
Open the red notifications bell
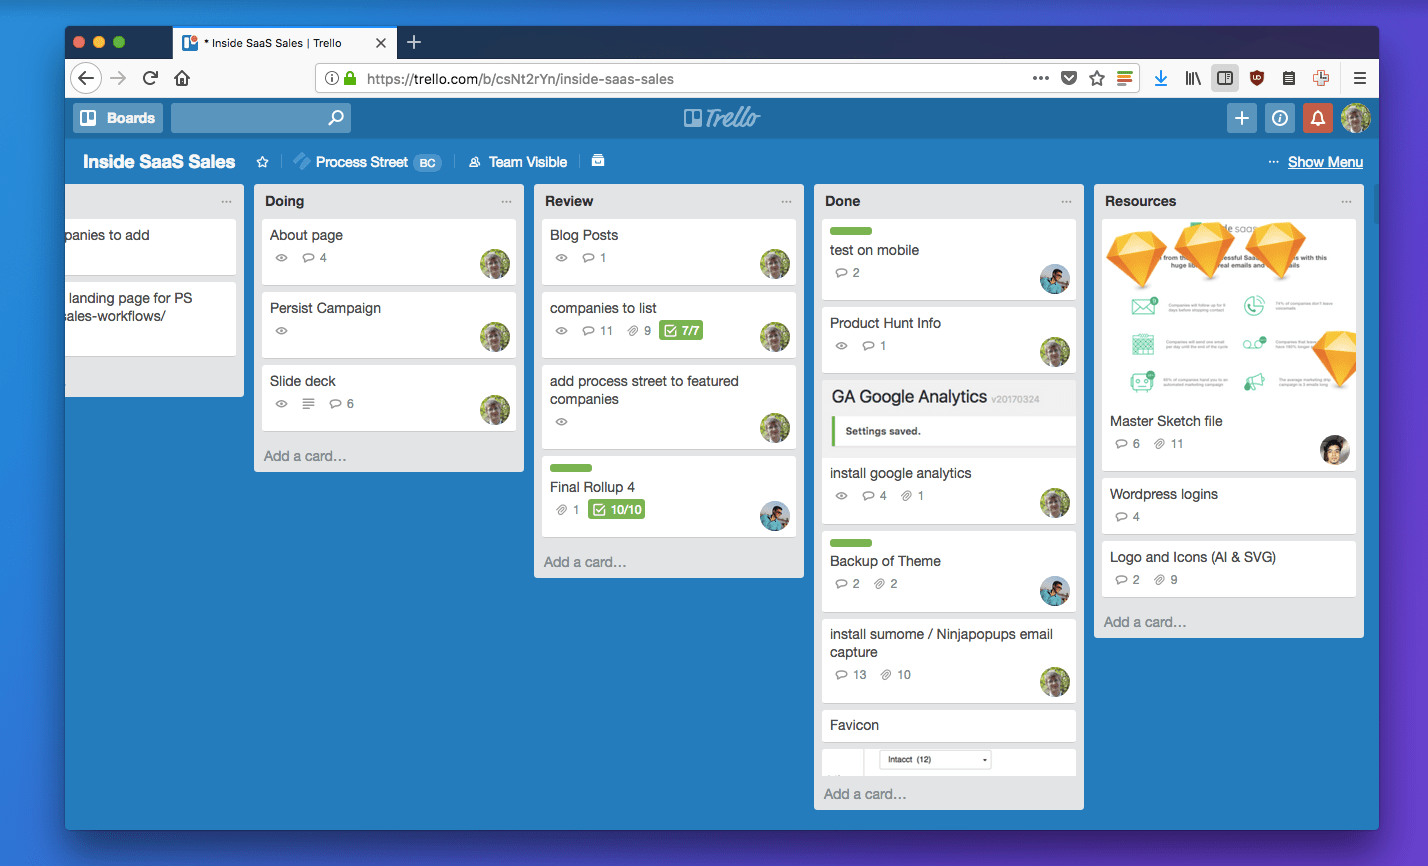[x=1318, y=118]
